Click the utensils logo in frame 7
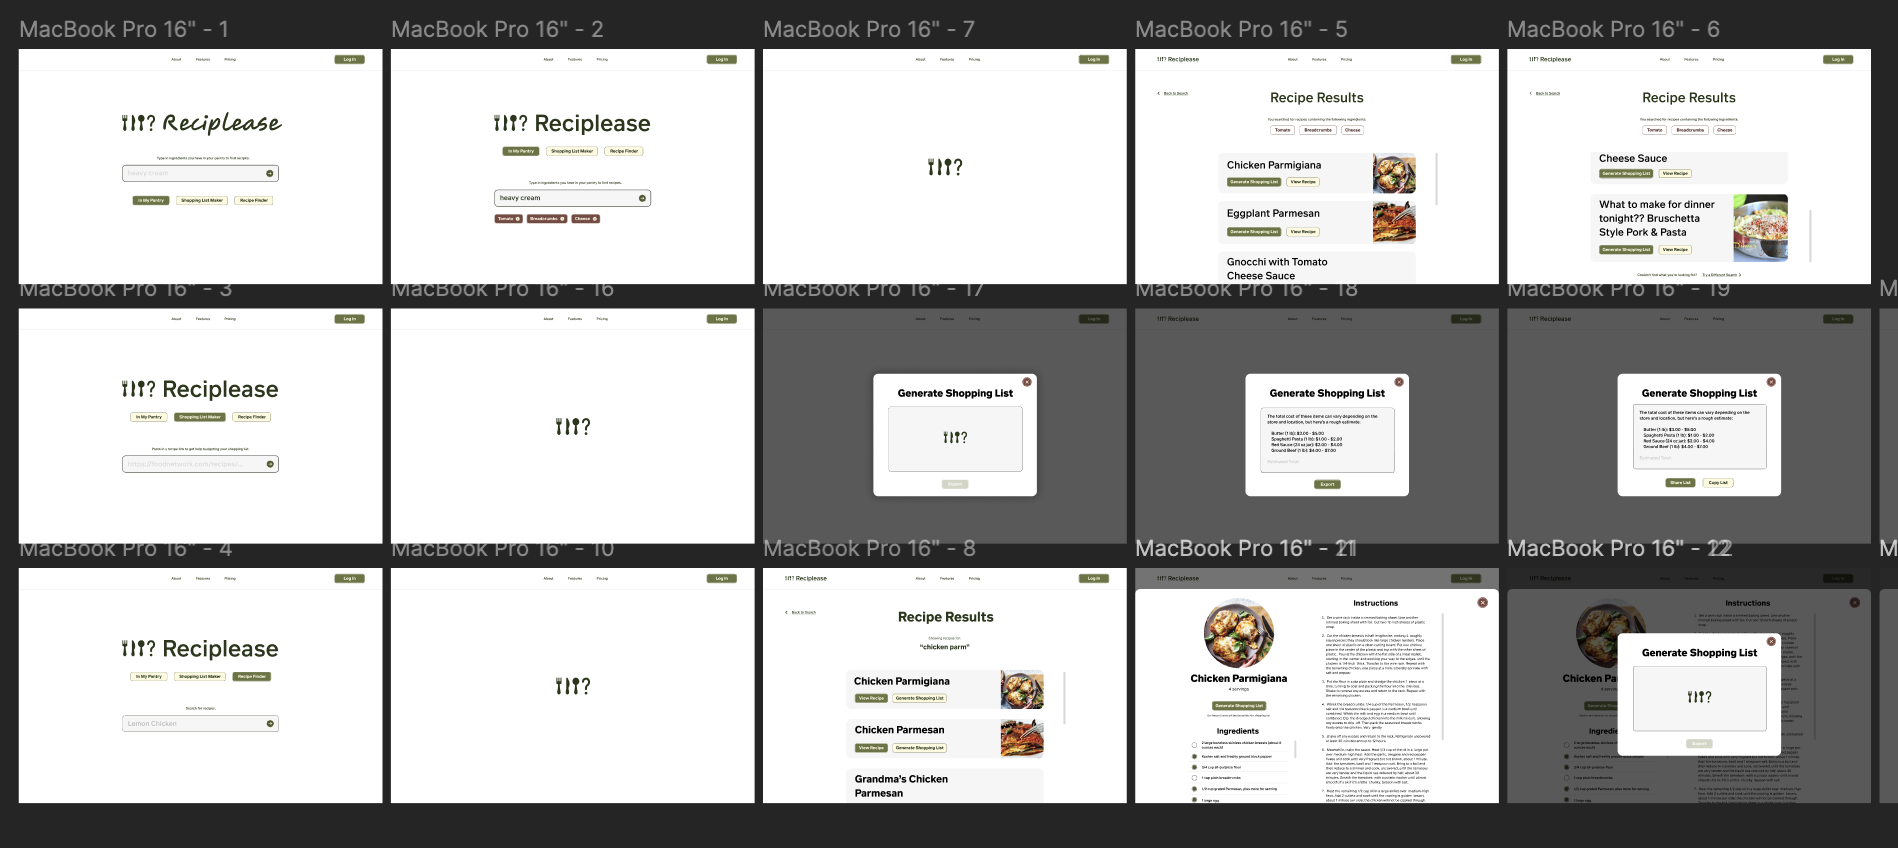Viewport: 1898px width, 848px height. (x=945, y=167)
